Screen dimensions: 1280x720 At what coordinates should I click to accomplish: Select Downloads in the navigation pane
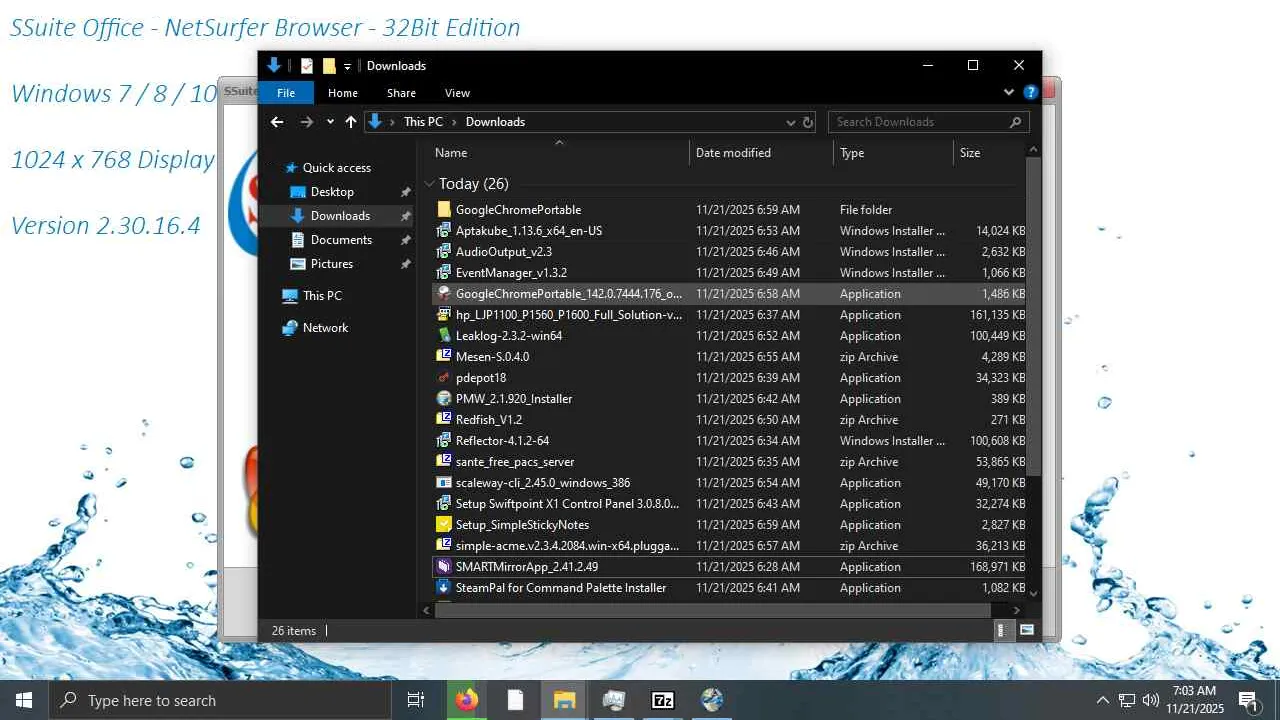(x=340, y=216)
